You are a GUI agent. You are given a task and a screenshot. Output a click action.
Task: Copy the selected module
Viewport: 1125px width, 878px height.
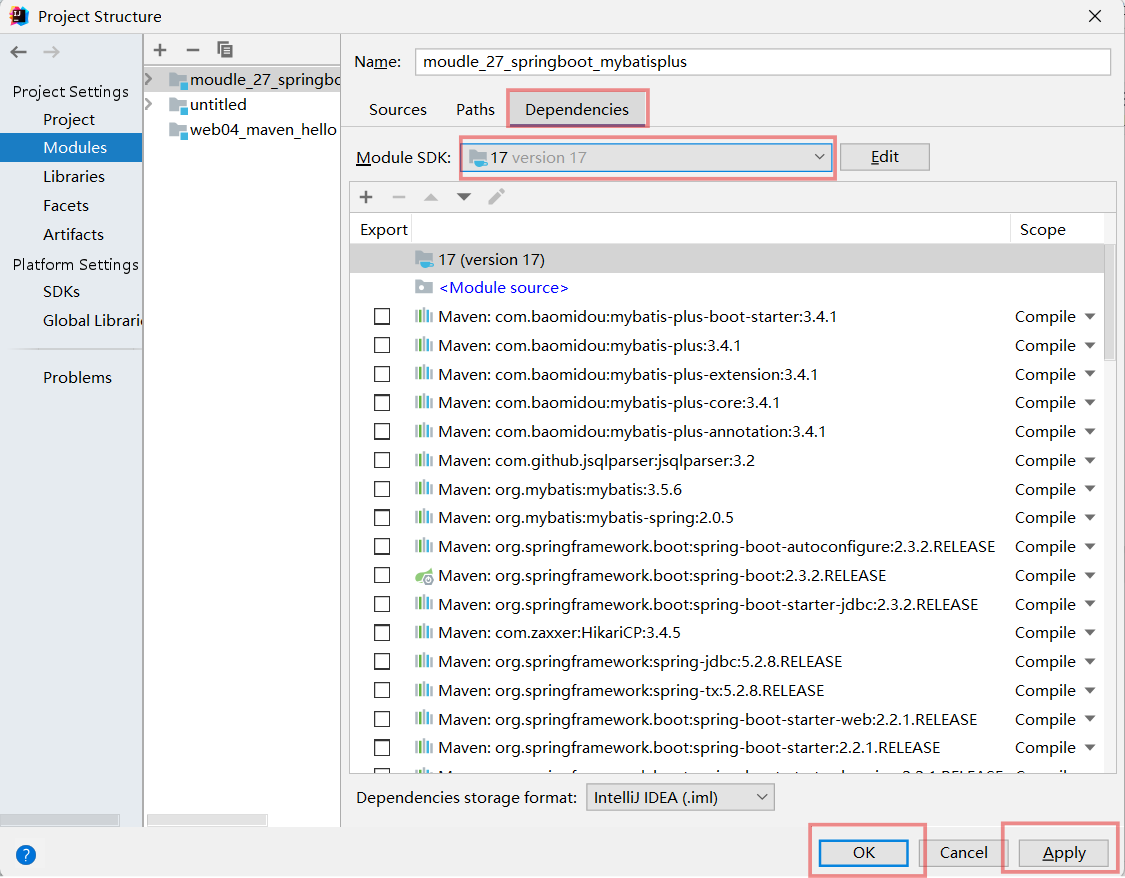(x=225, y=49)
